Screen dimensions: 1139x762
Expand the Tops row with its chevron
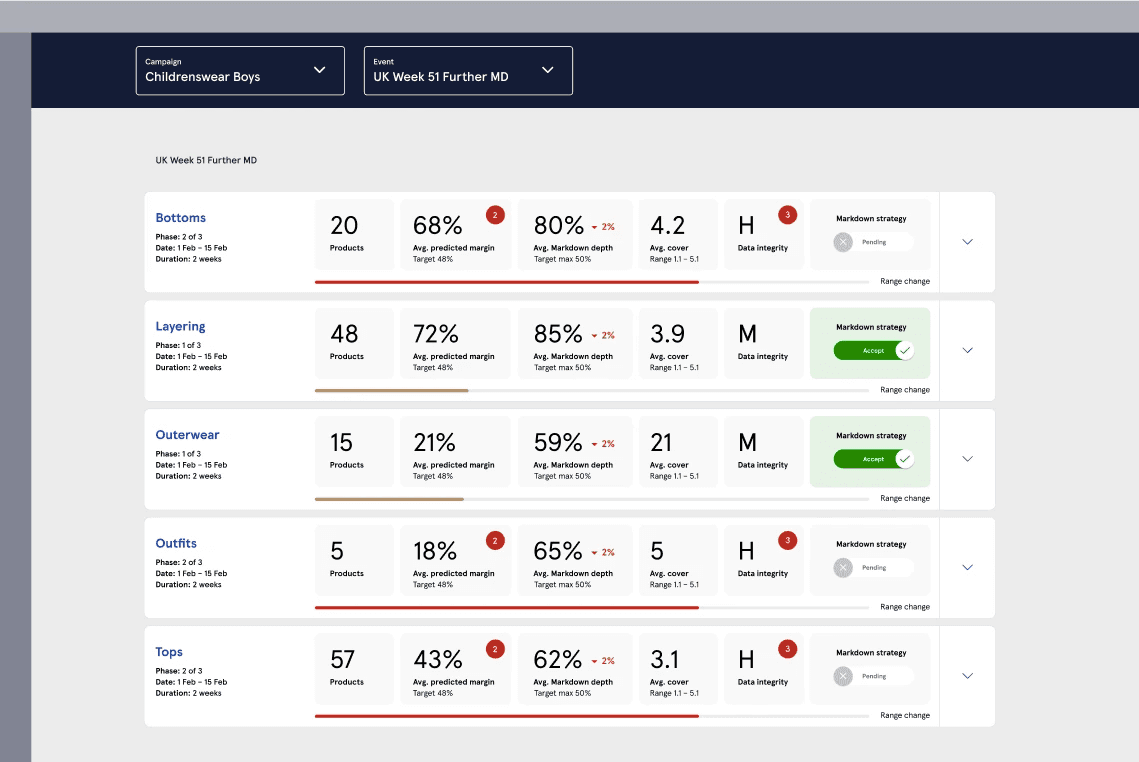(968, 676)
